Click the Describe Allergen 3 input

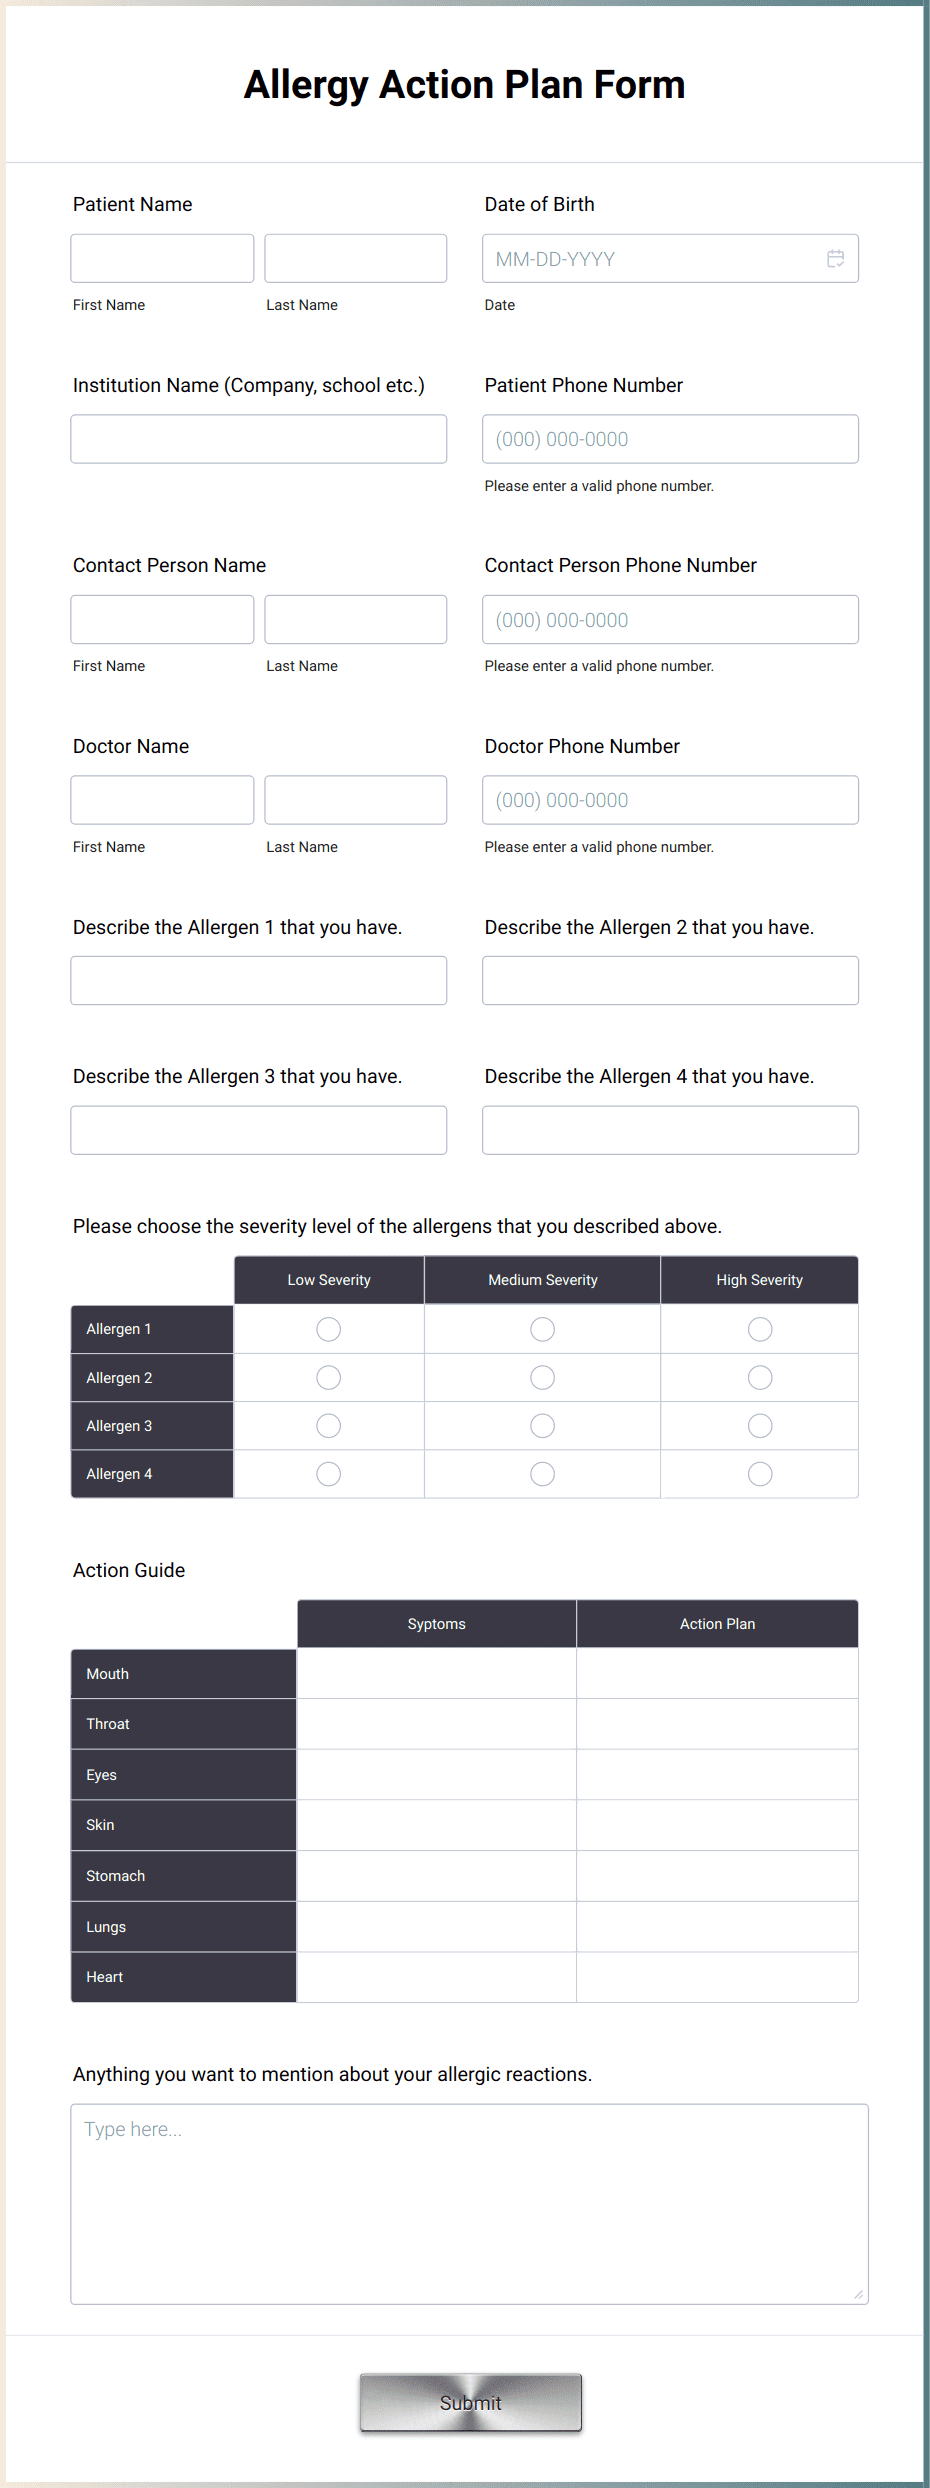[x=258, y=1129]
